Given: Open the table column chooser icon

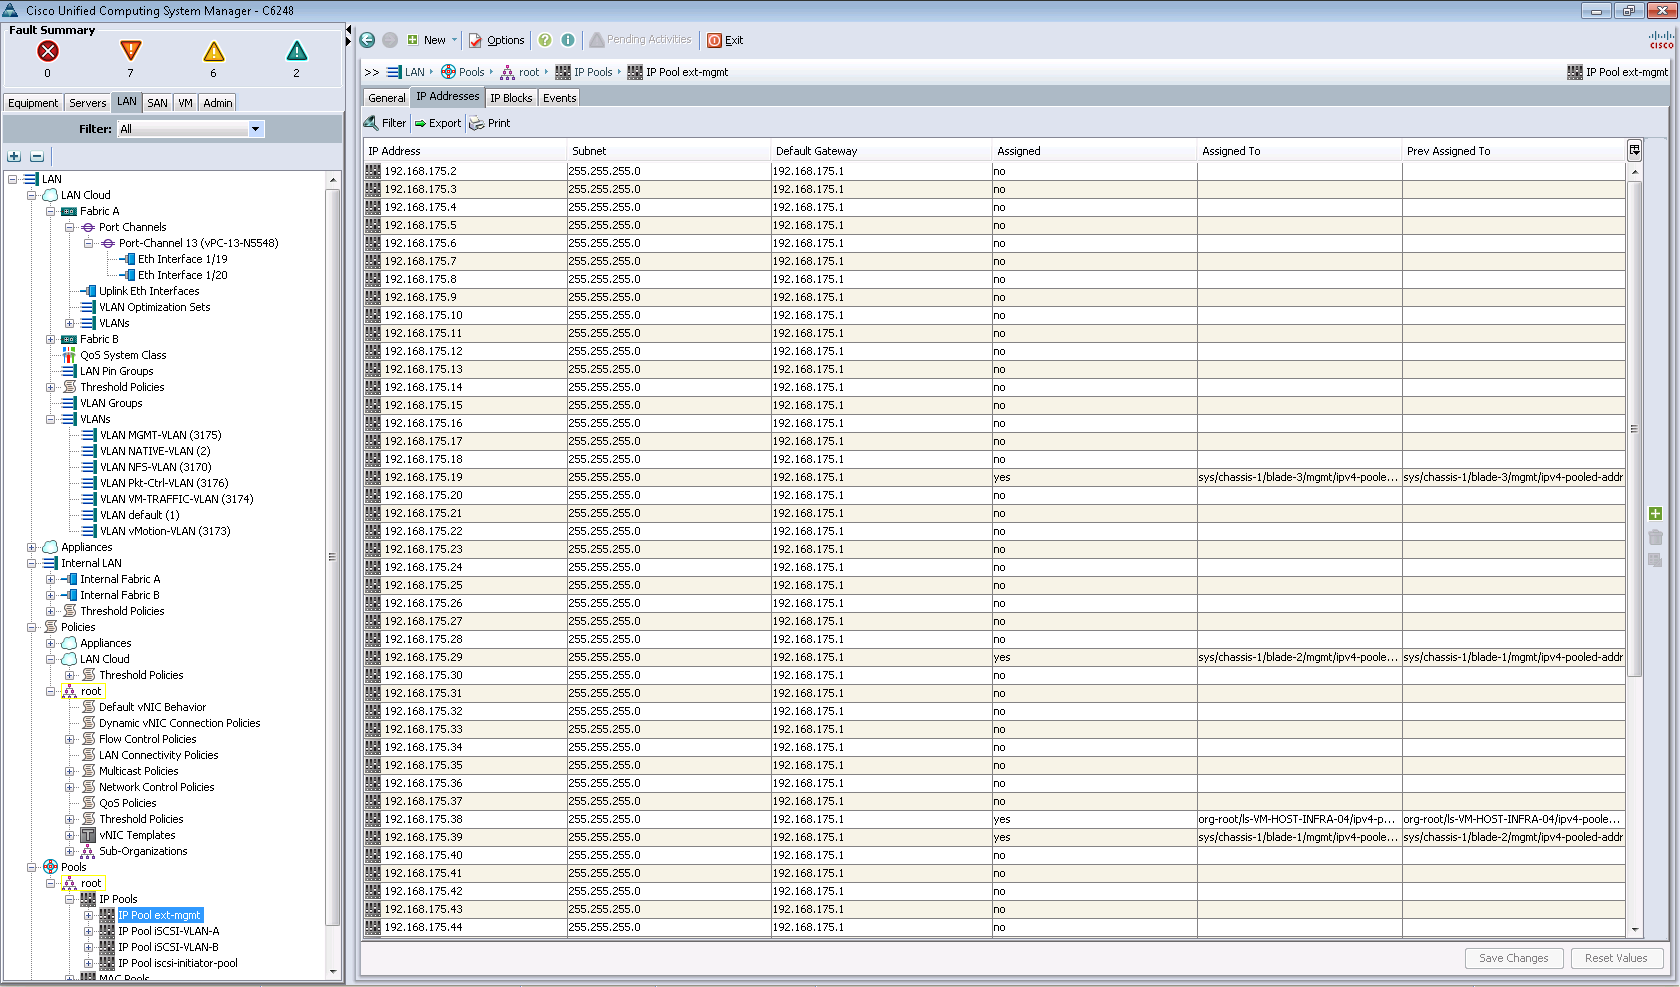Looking at the screenshot, I should (1634, 150).
